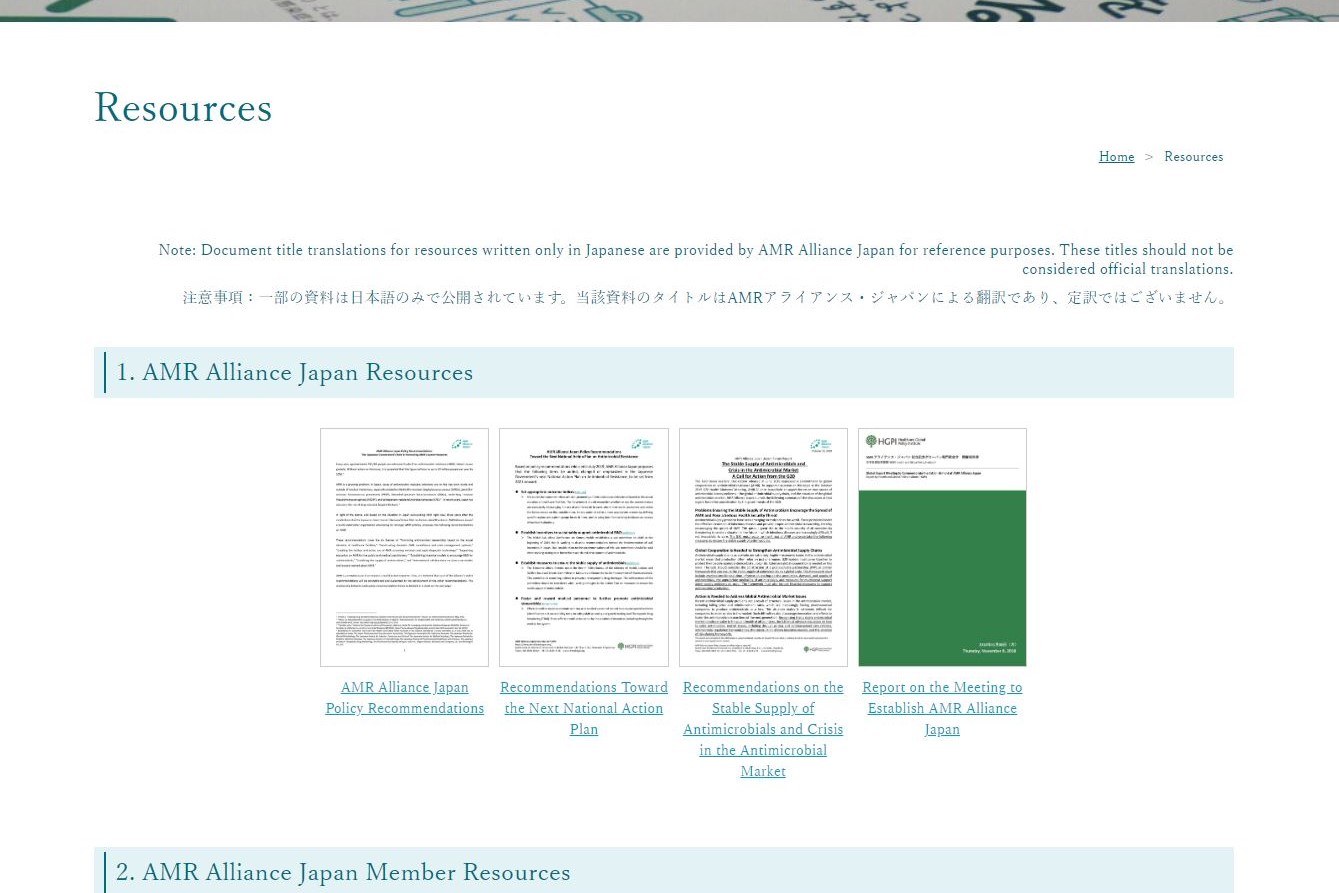
Task: Open Next National Action Plan document thumbnail
Action: pyautogui.click(x=583, y=547)
